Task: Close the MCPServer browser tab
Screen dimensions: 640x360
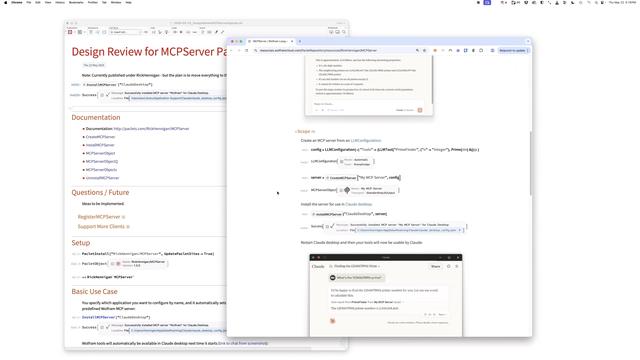Action: pos(292,41)
